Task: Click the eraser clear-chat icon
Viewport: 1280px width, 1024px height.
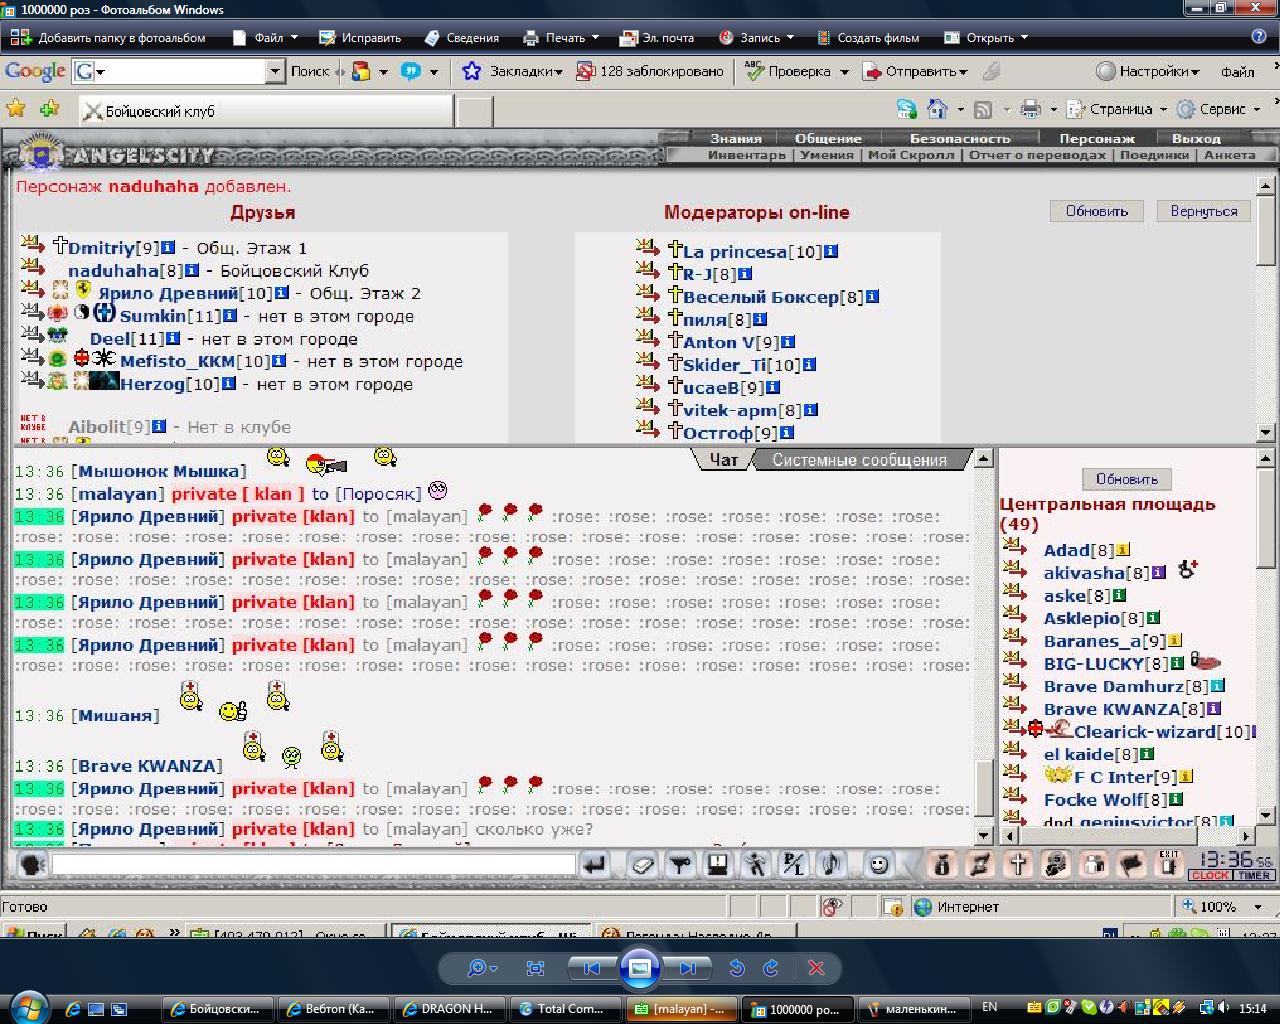Action: click(643, 864)
